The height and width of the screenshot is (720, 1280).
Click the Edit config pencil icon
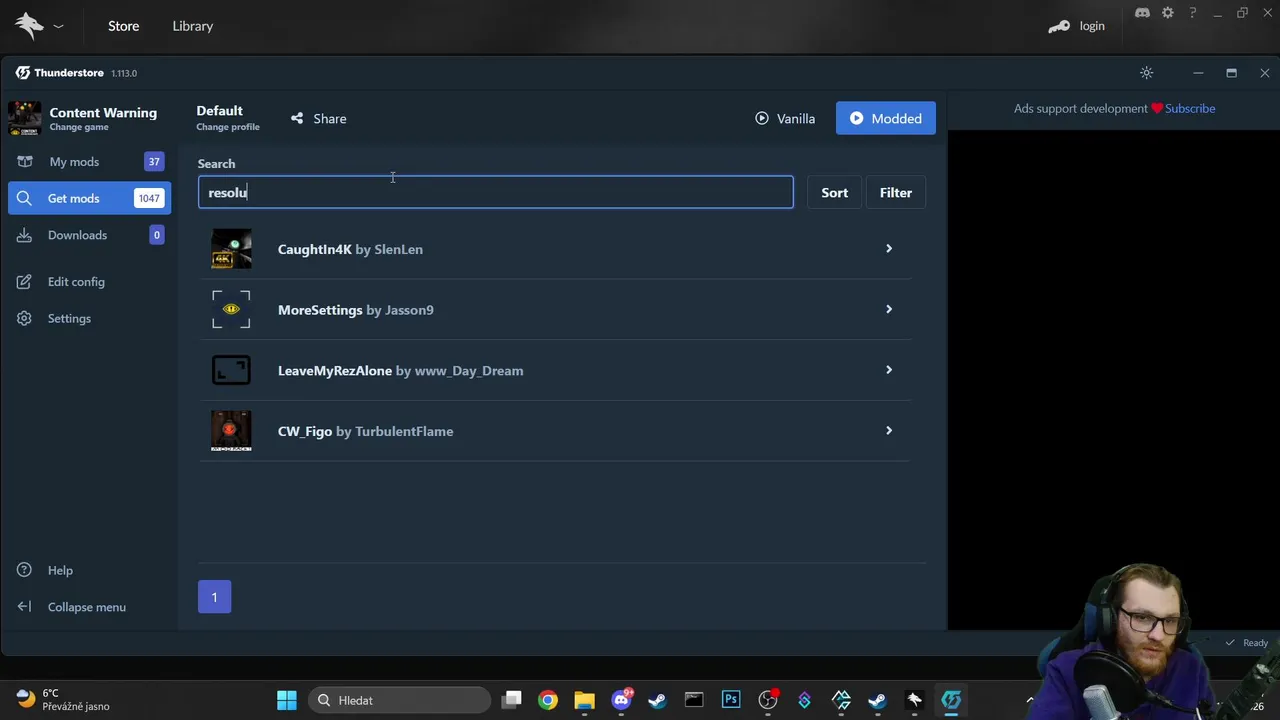click(x=24, y=282)
